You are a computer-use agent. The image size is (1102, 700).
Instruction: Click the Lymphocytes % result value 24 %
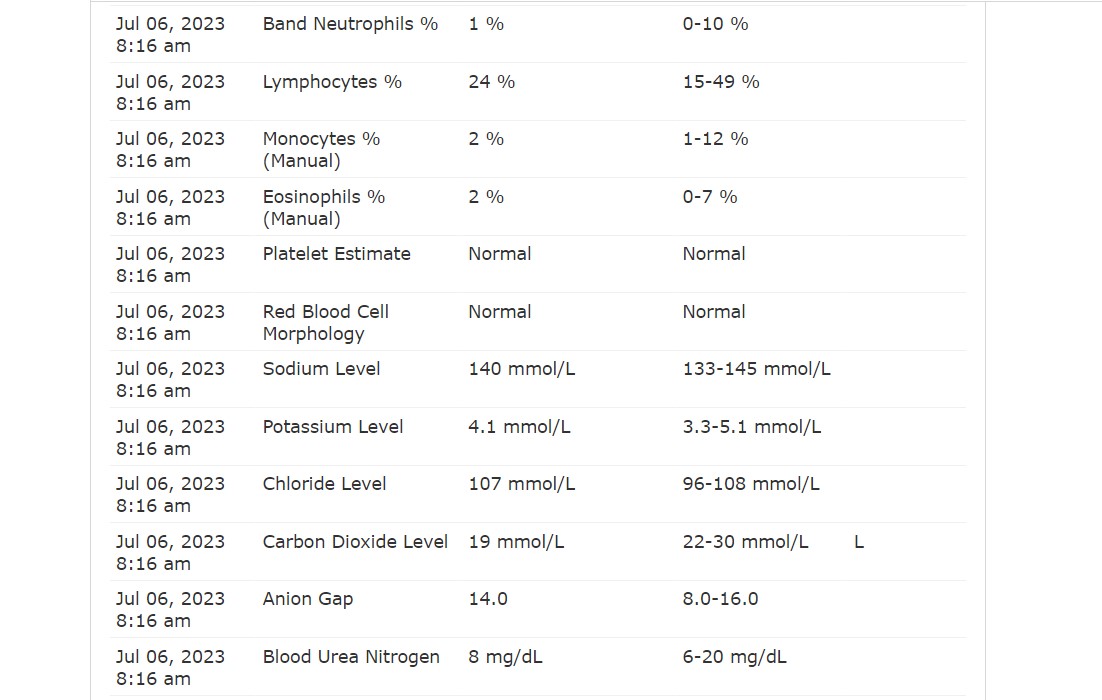tap(491, 82)
